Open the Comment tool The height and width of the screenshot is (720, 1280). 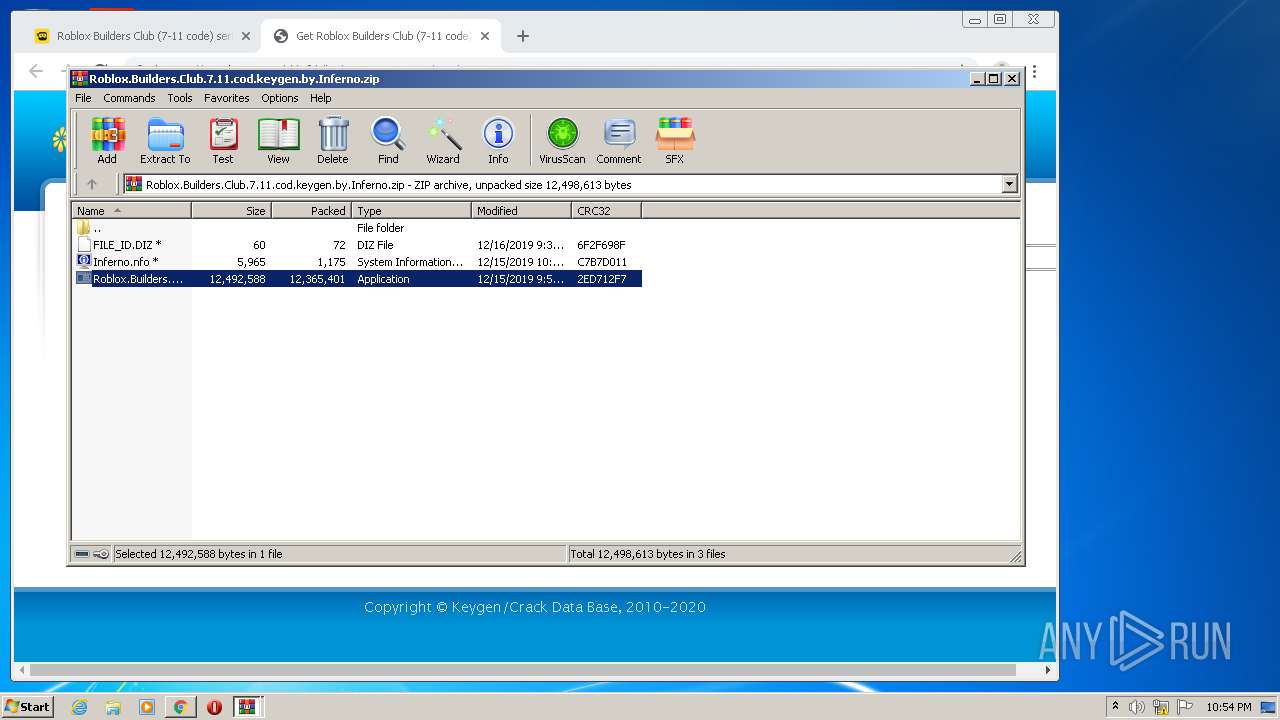tap(619, 141)
